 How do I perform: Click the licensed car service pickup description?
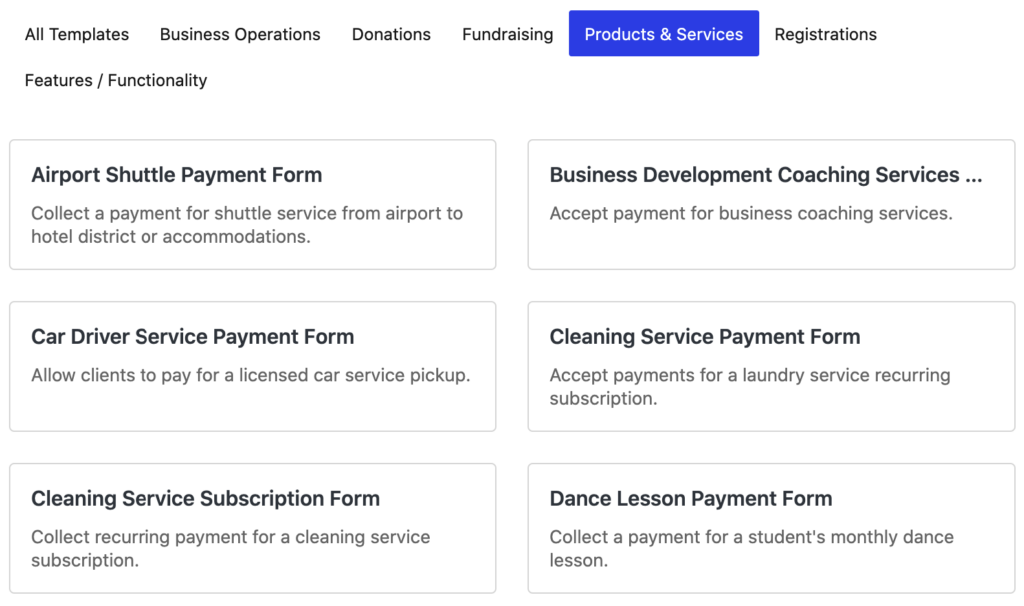[250, 375]
